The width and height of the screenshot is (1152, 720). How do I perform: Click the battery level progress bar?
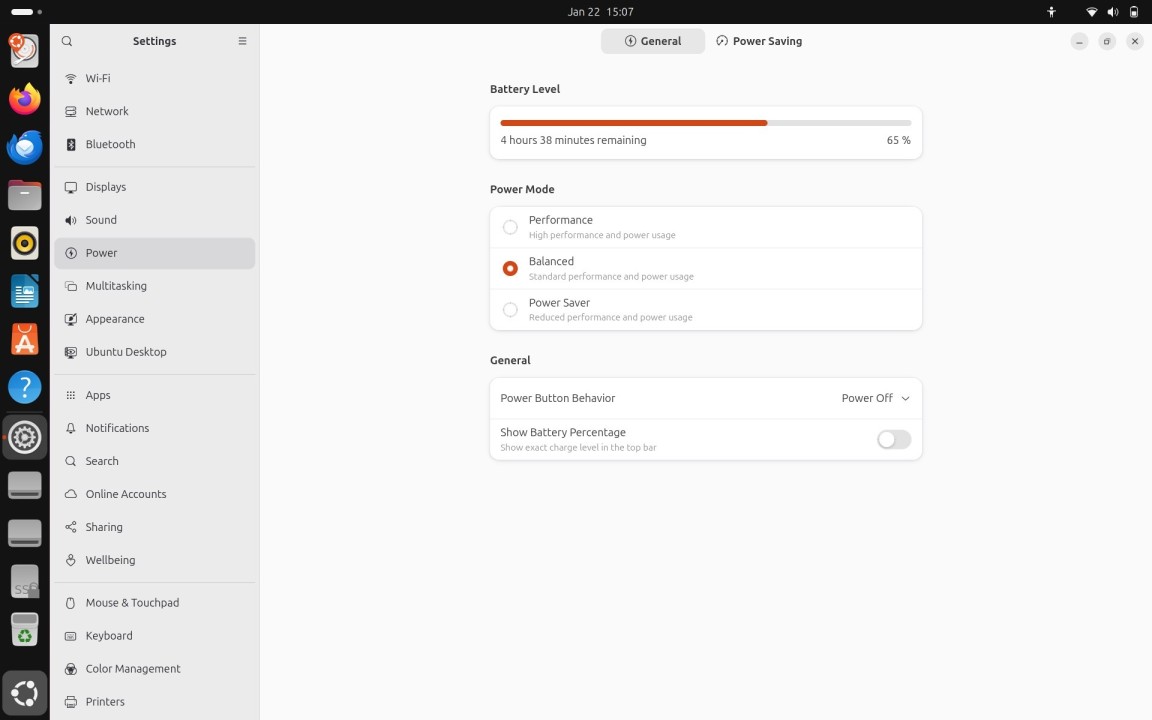pos(705,123)
